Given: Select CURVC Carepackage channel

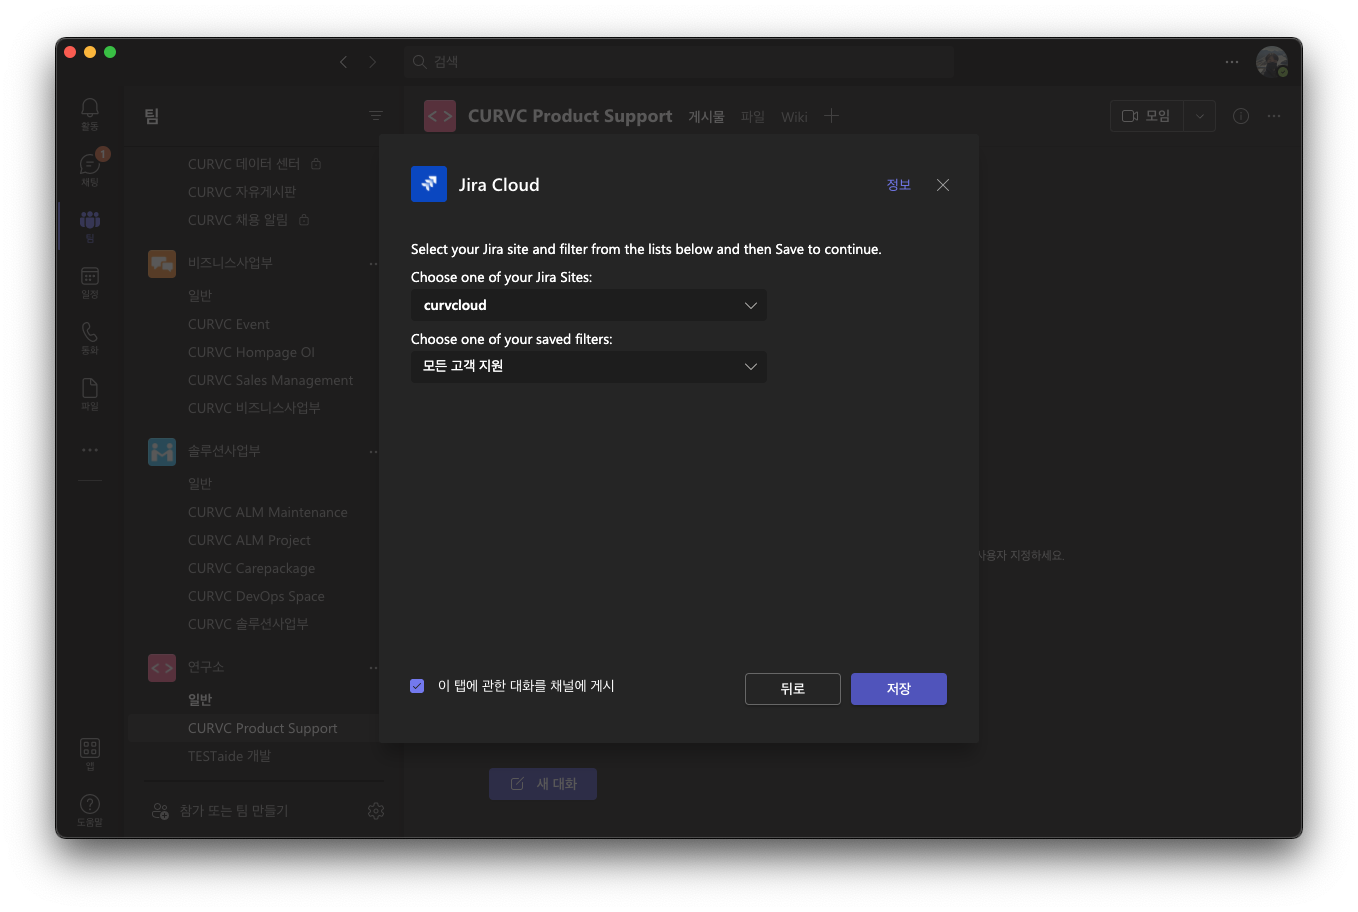Looking at the screenshot, I should click(253, 568).
